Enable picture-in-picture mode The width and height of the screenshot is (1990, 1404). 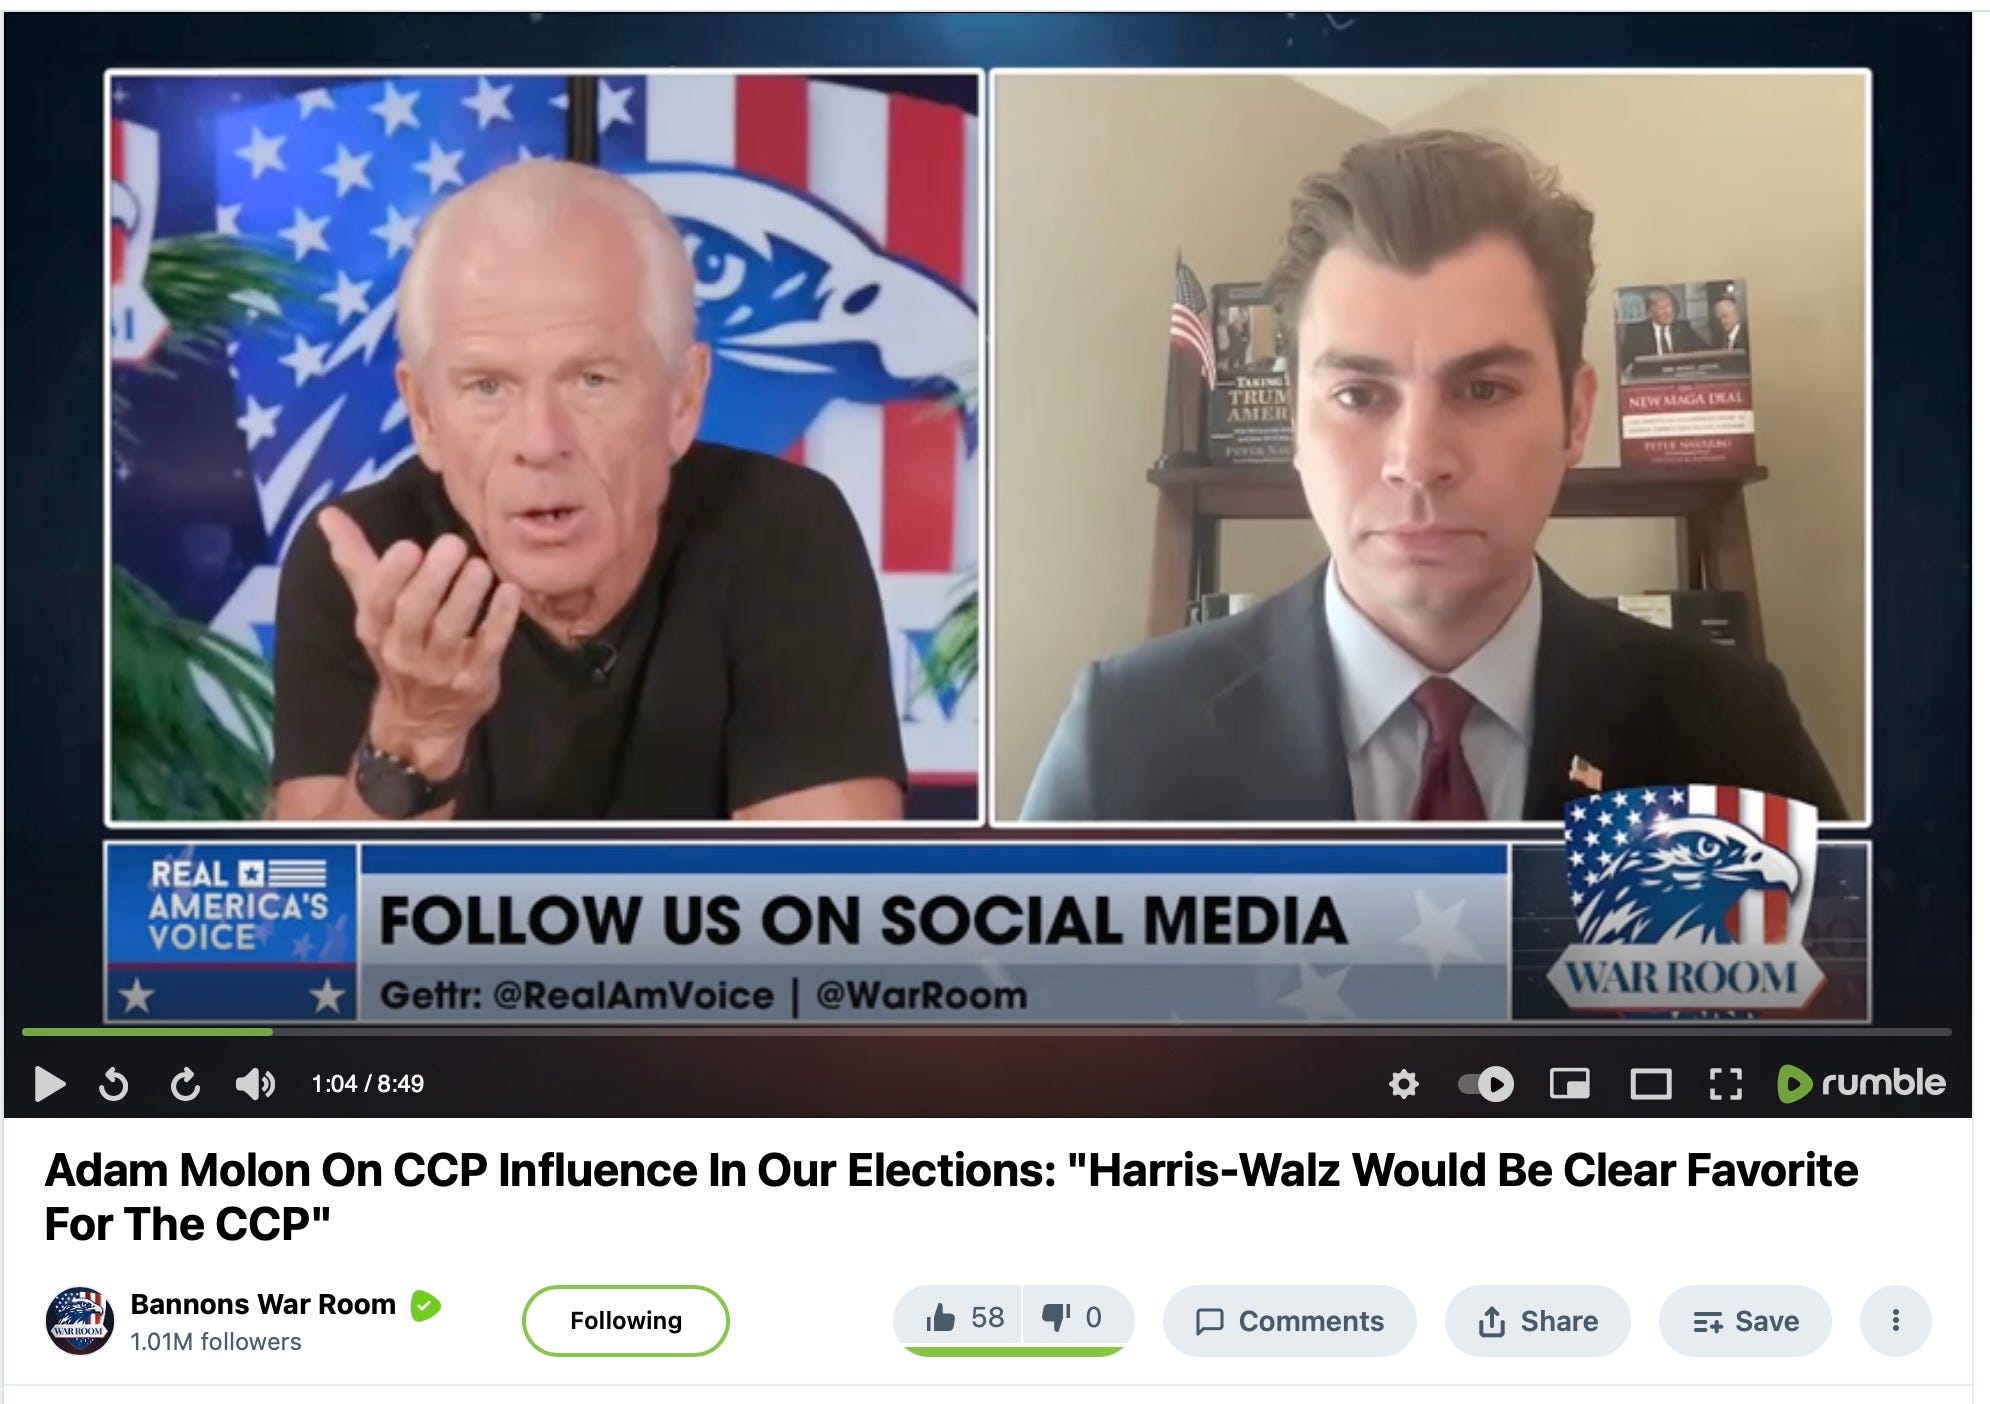pos(1570,1084)
